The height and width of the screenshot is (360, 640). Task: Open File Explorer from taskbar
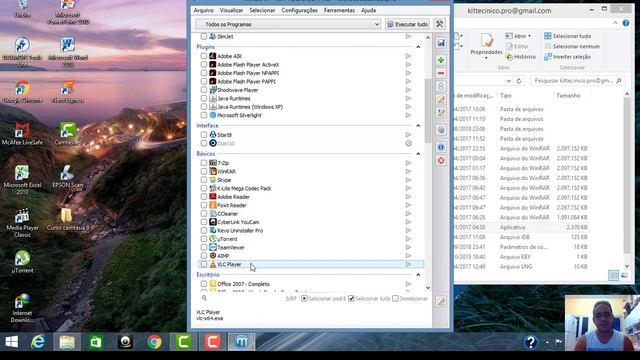[67, 342]
